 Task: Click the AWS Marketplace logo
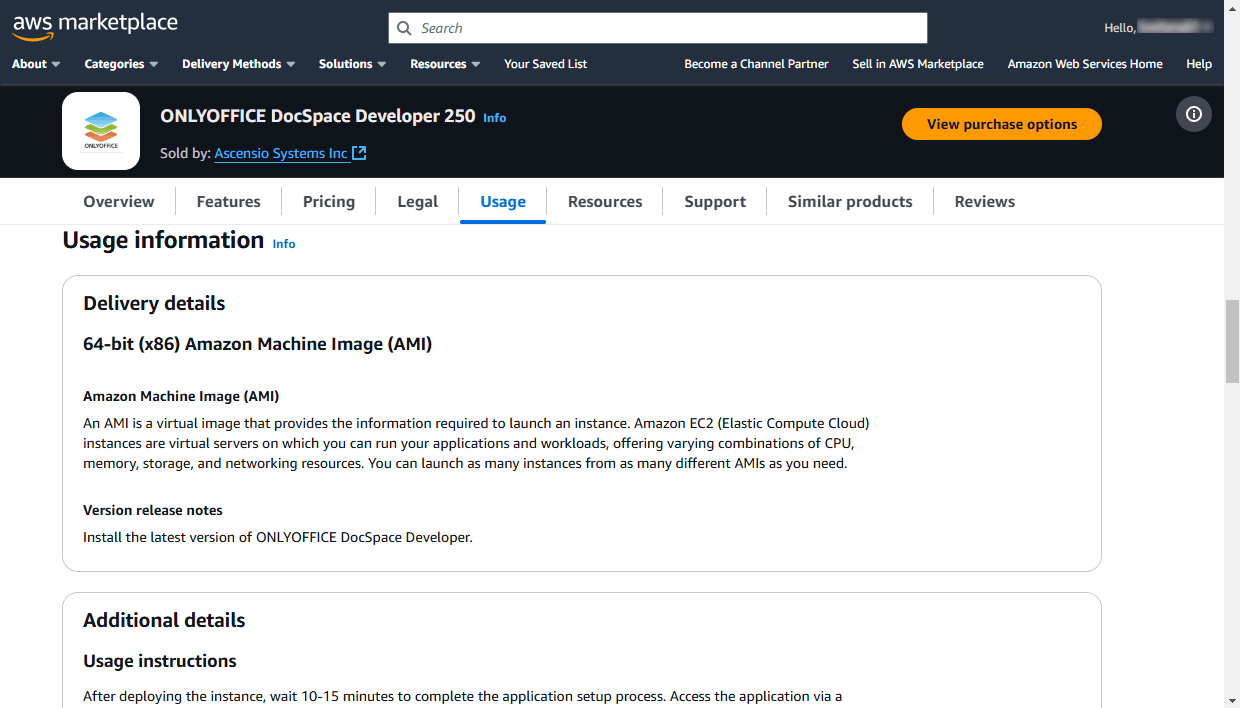pos(95,26)
